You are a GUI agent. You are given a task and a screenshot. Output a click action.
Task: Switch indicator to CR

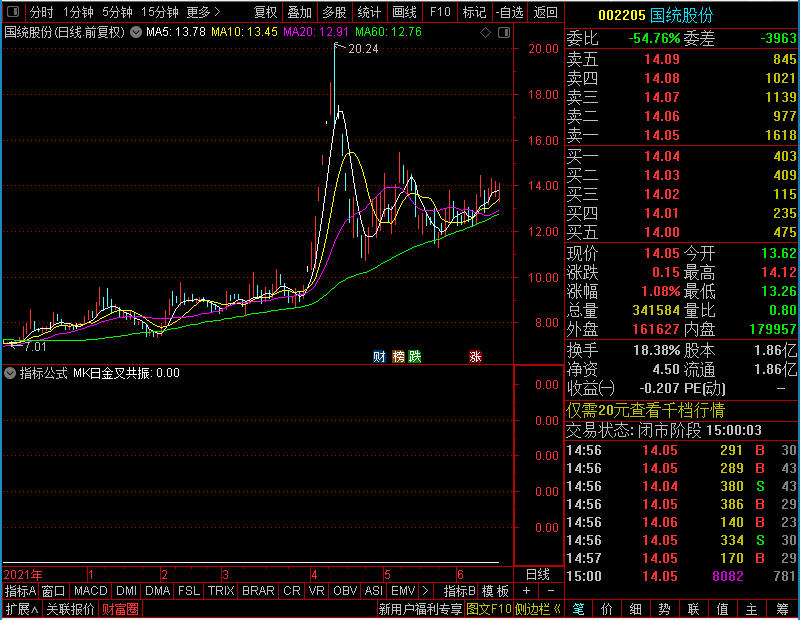292,591
